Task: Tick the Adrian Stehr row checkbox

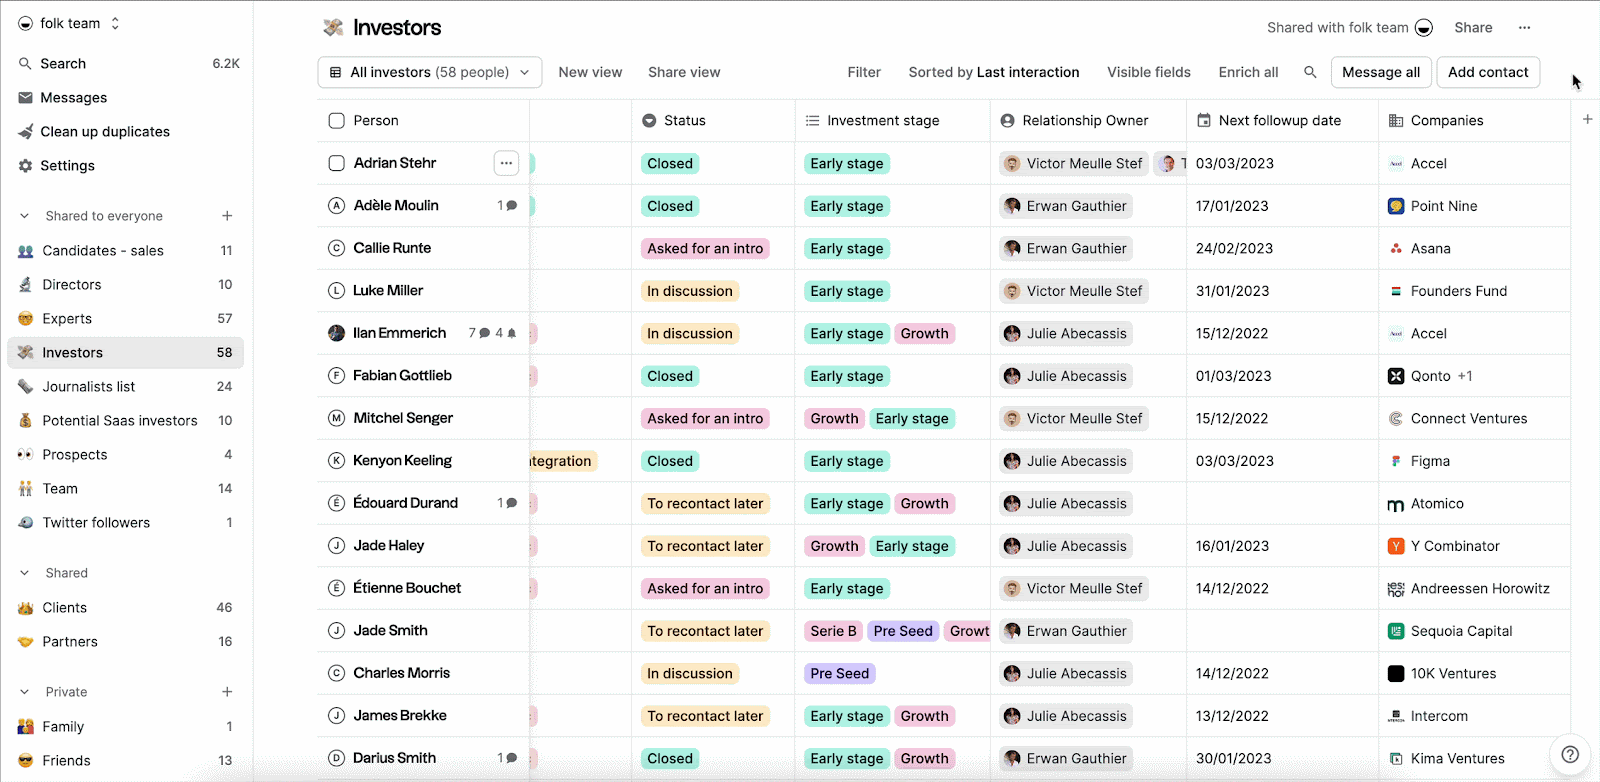Action: click(337, 163)
